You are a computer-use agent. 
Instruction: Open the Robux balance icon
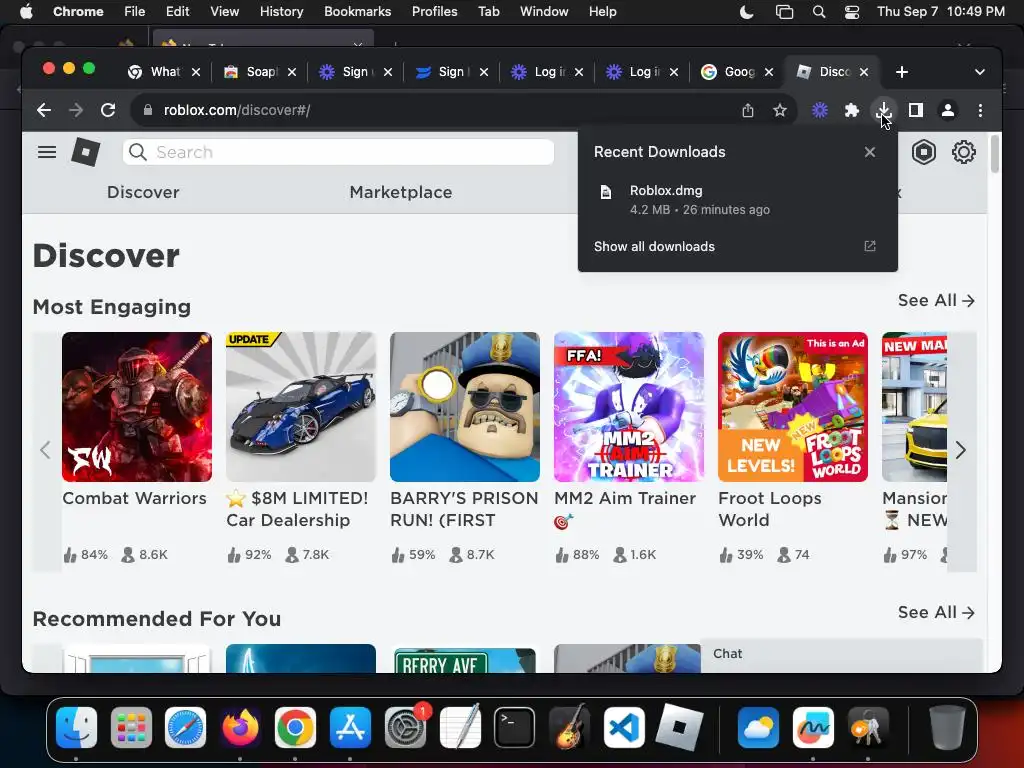[x=923, y=152]
